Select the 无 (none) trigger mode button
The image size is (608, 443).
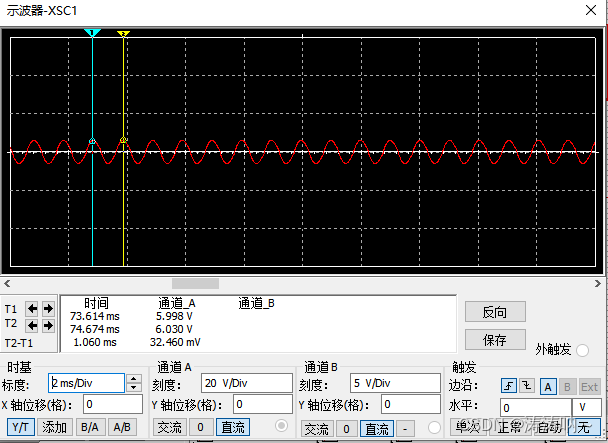click(585, 427)
